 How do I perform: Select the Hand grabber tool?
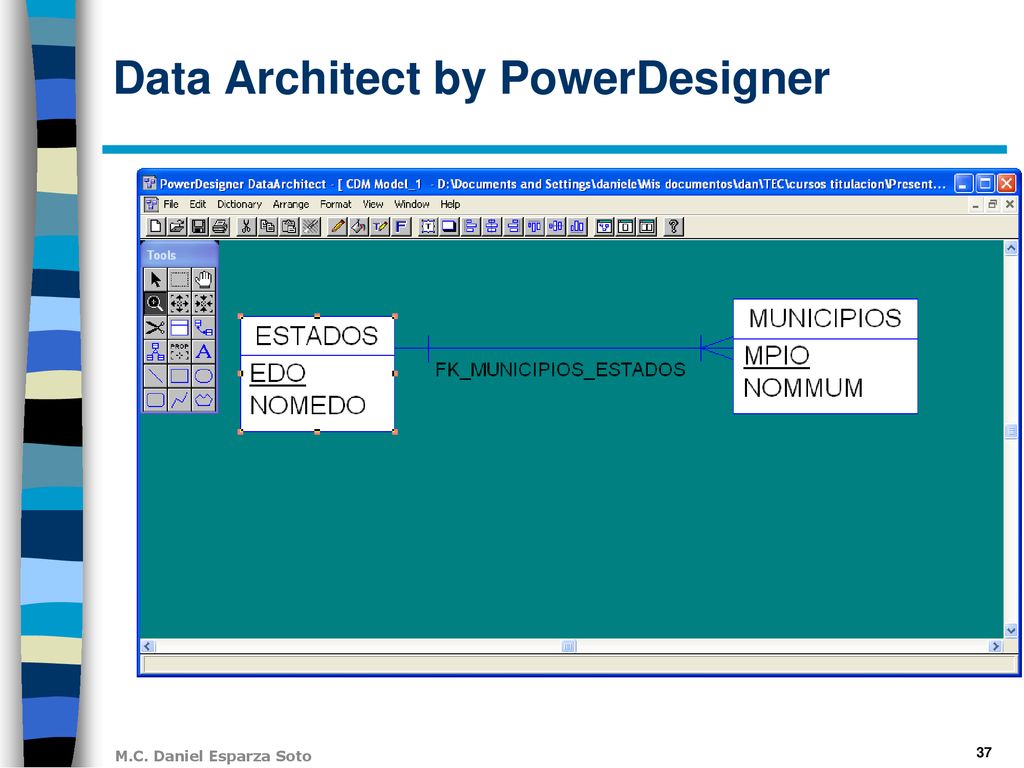click(204, 280)
